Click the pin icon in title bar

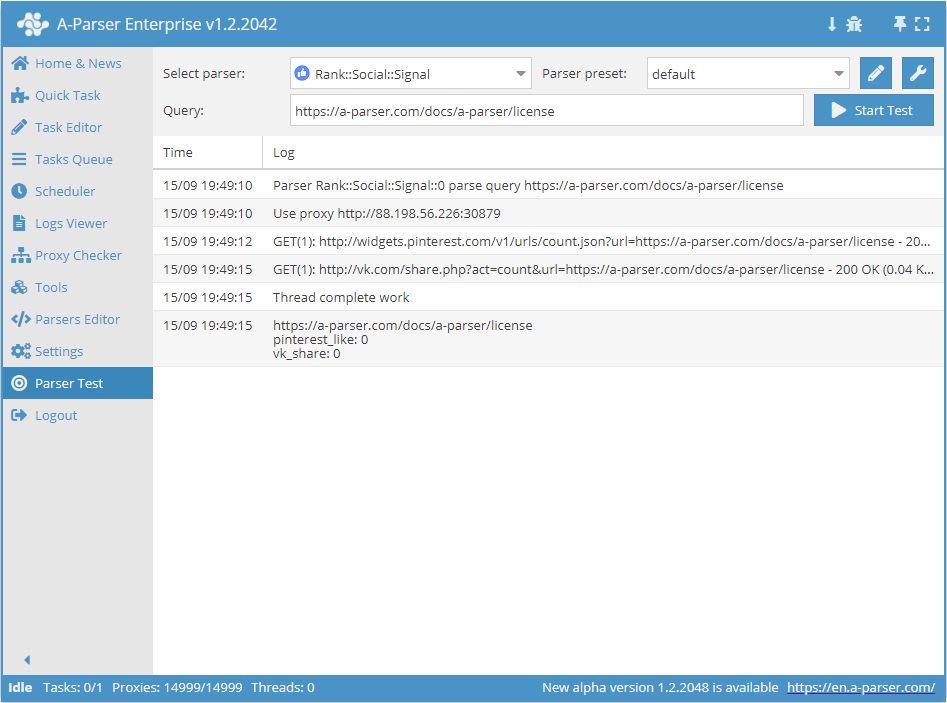(x=900, y=24)
